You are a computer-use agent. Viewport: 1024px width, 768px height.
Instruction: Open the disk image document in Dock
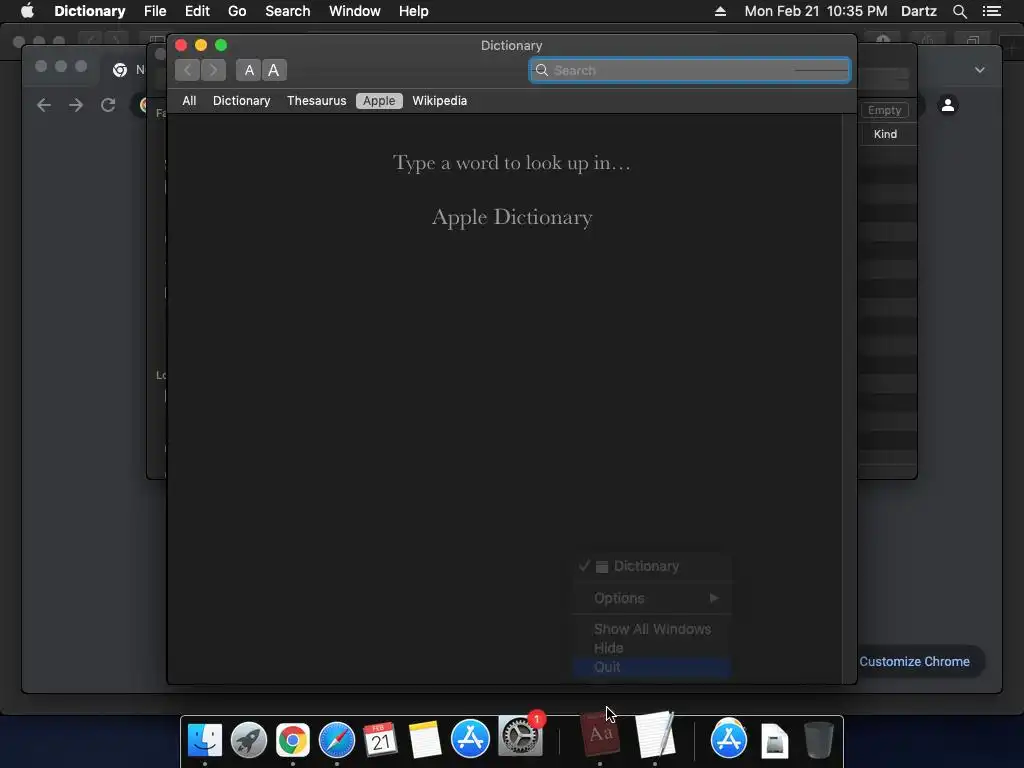(774, 741)
